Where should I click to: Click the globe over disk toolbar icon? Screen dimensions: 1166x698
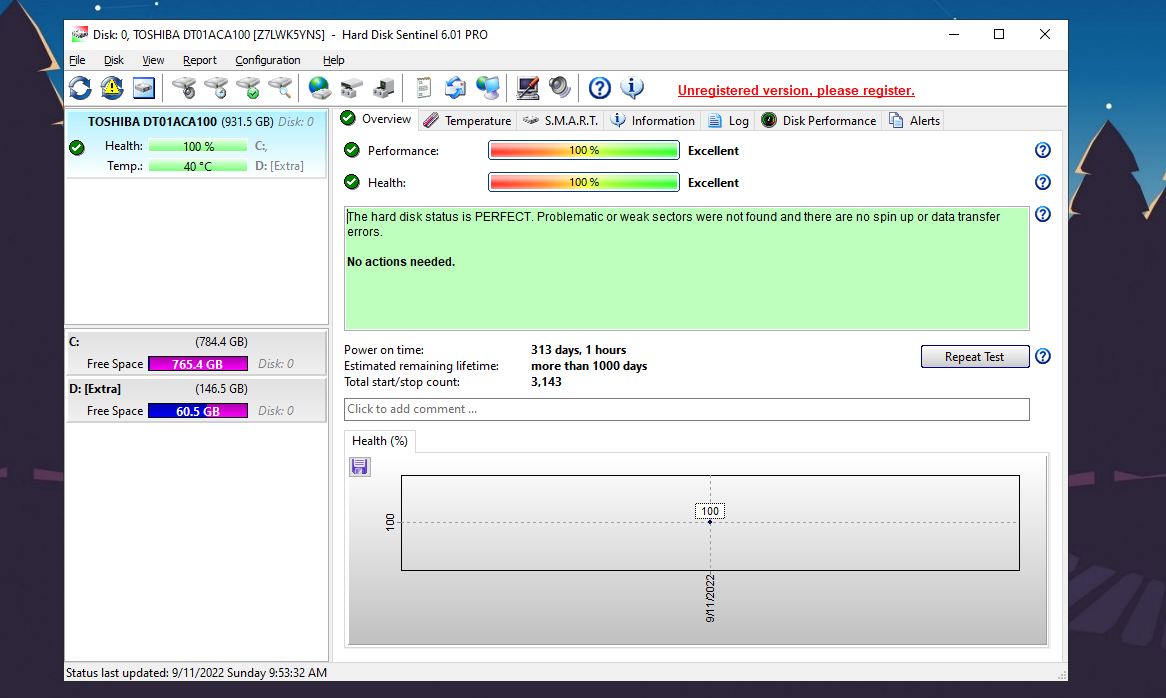click(320, 88)
